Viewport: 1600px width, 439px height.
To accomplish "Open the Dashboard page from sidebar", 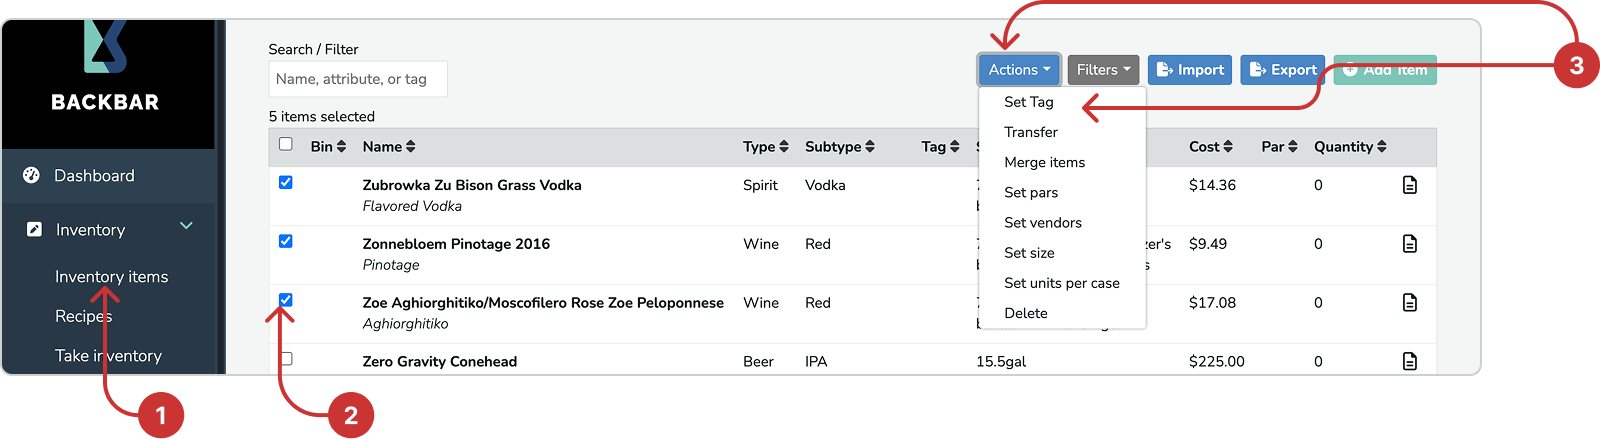I will pos(93,176).
